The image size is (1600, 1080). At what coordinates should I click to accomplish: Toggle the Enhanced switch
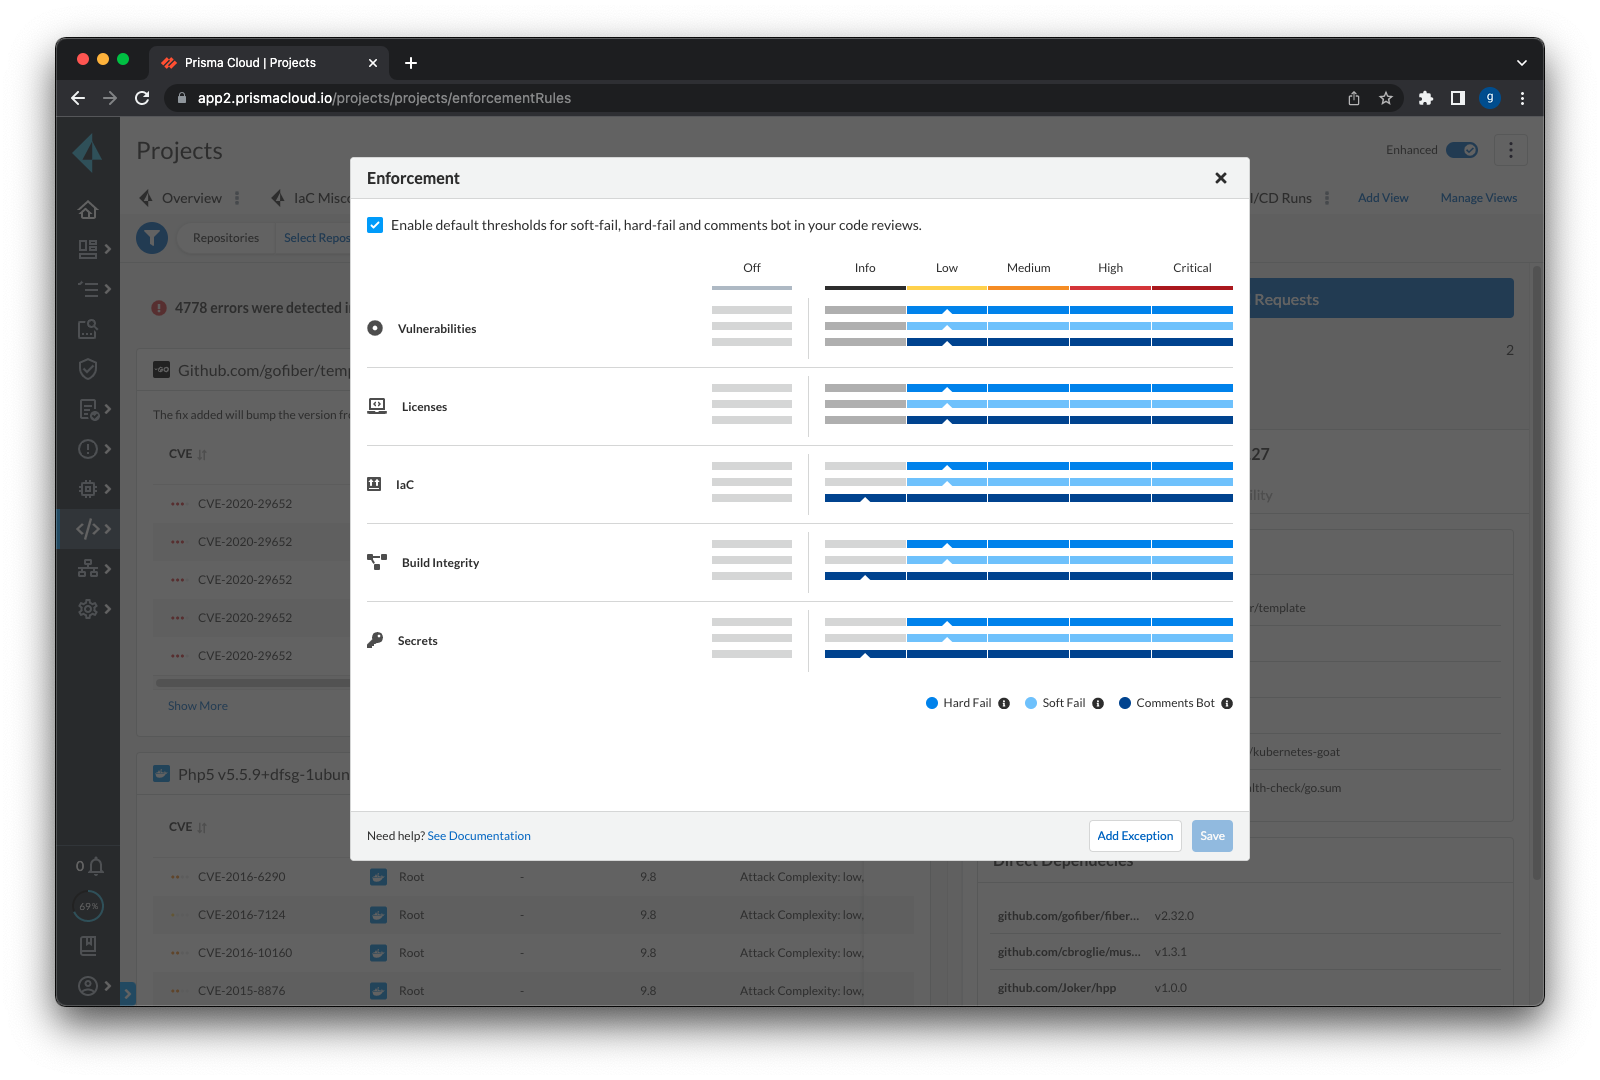tap(1462, 150)
